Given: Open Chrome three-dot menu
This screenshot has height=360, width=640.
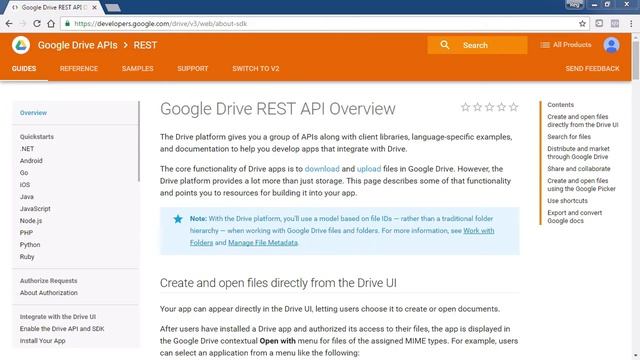Looking at the screenshot, I should coord(631,24).
